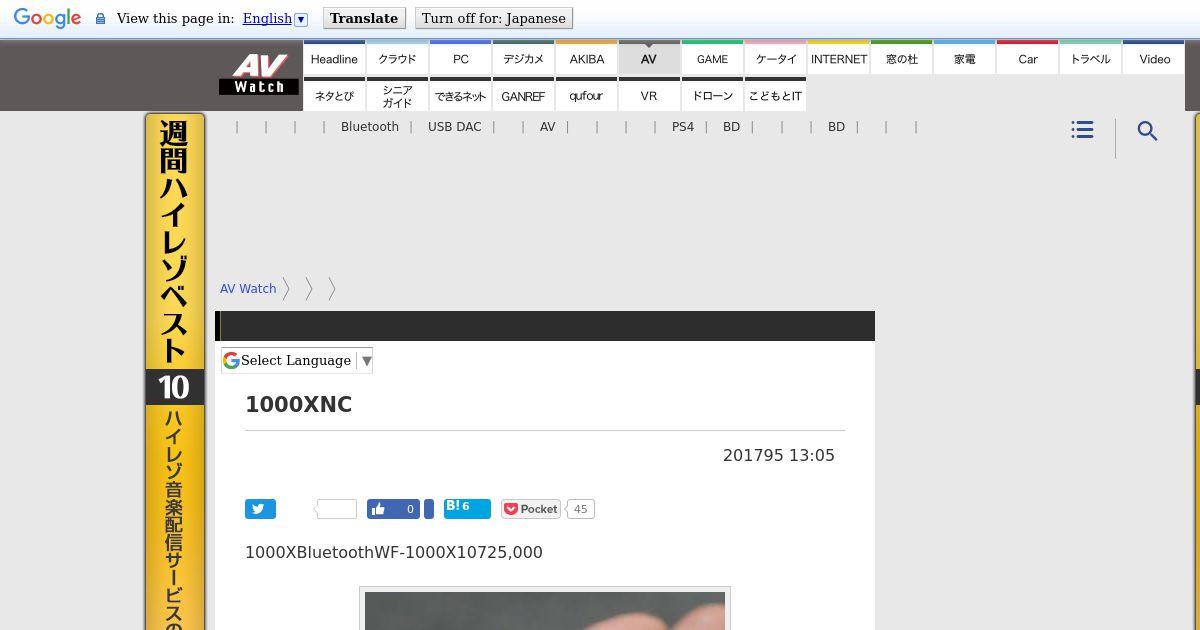Open the PC tab
This screenshot has width=1200, height=630.
[460, 58]
